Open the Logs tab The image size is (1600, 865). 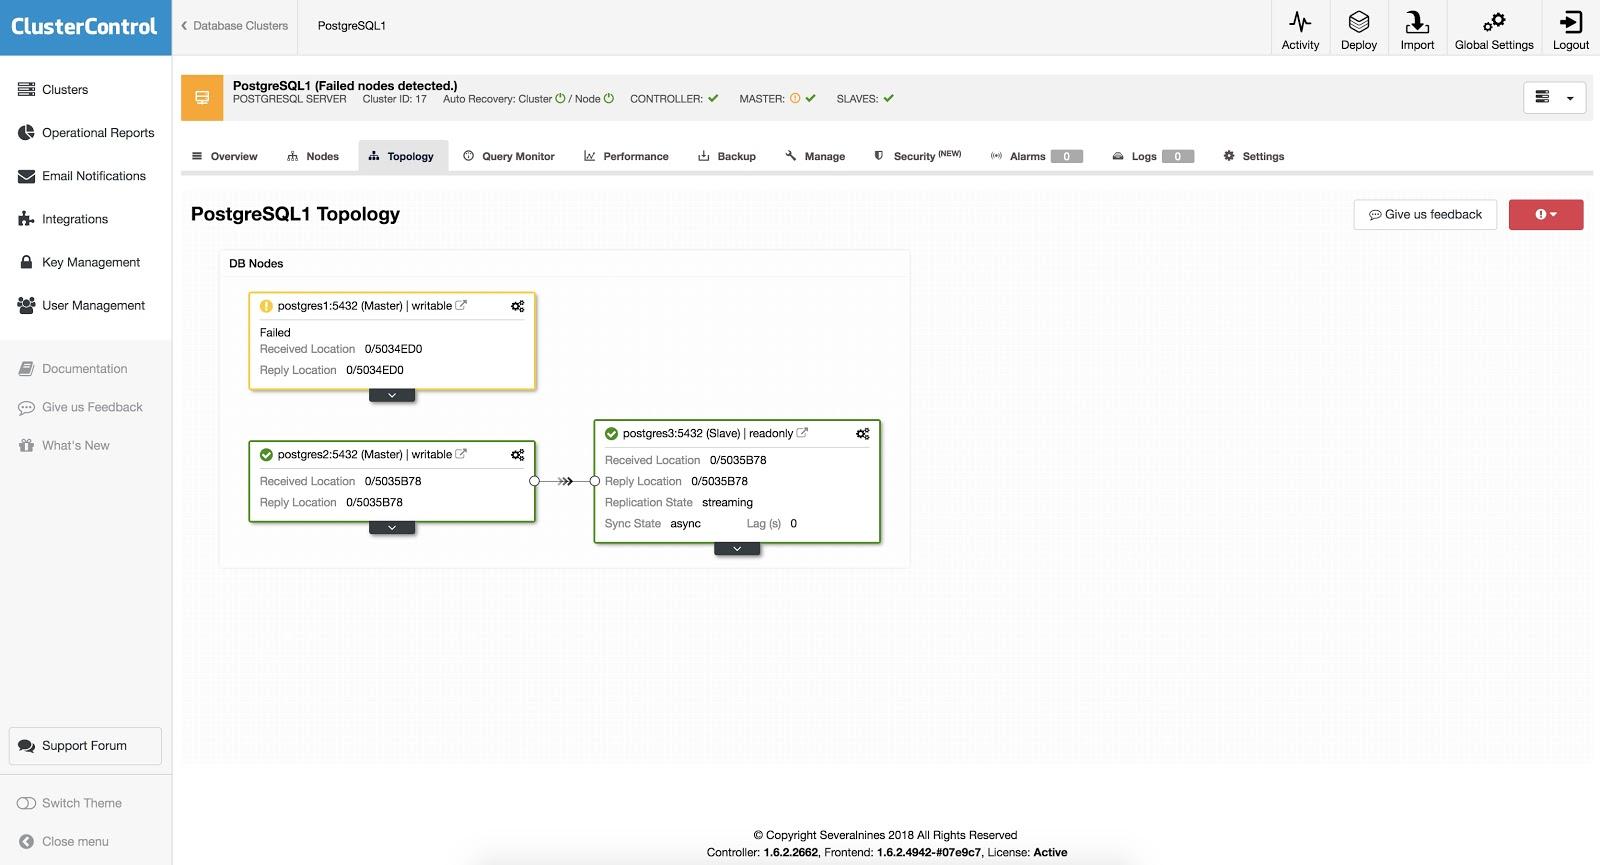click(1153, 156)
